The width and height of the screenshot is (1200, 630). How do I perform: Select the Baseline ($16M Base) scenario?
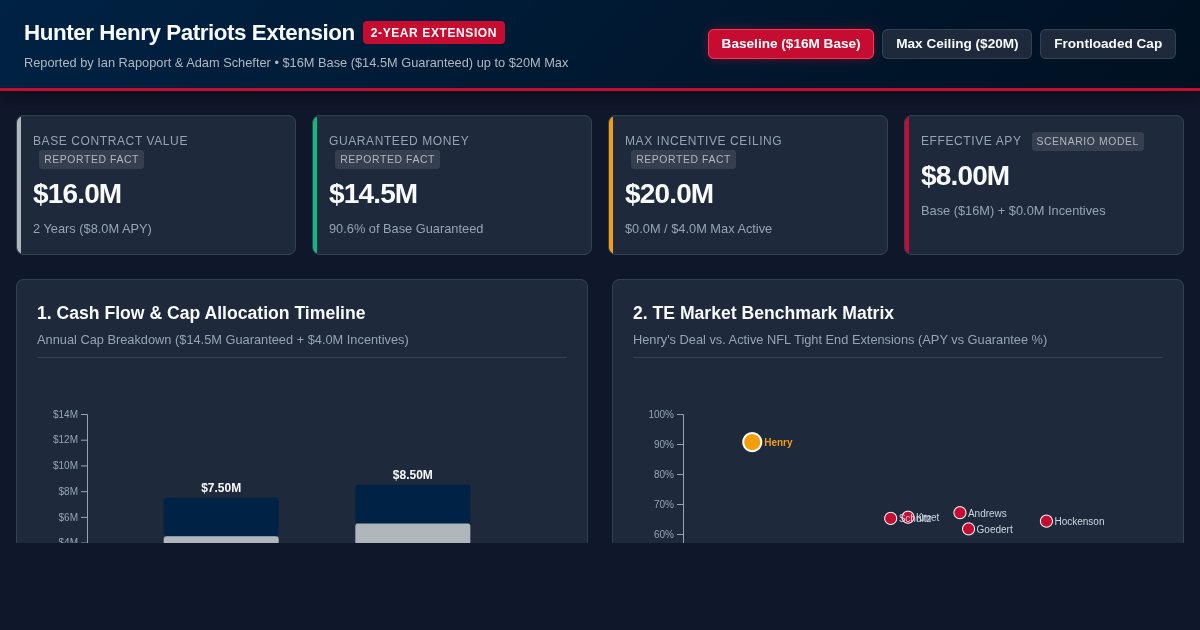(791, 44)
